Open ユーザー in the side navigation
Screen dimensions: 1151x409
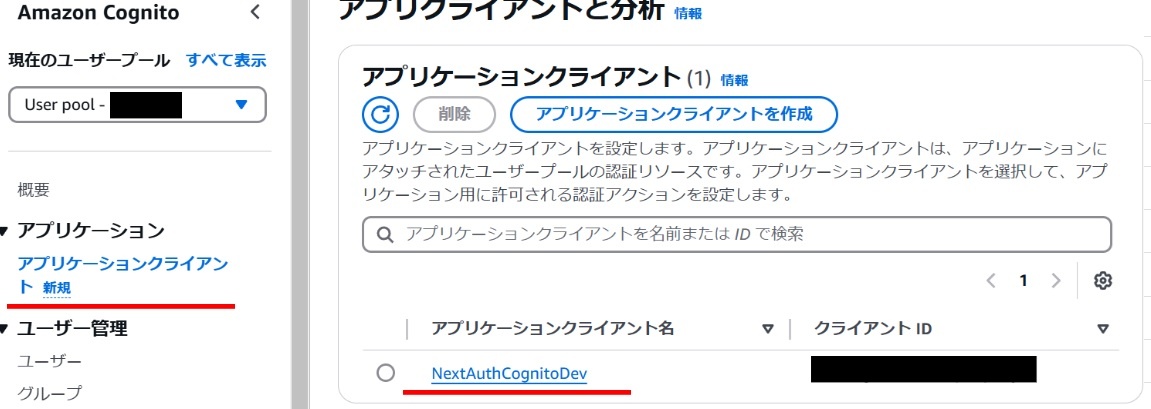click(x=50, y=361)
